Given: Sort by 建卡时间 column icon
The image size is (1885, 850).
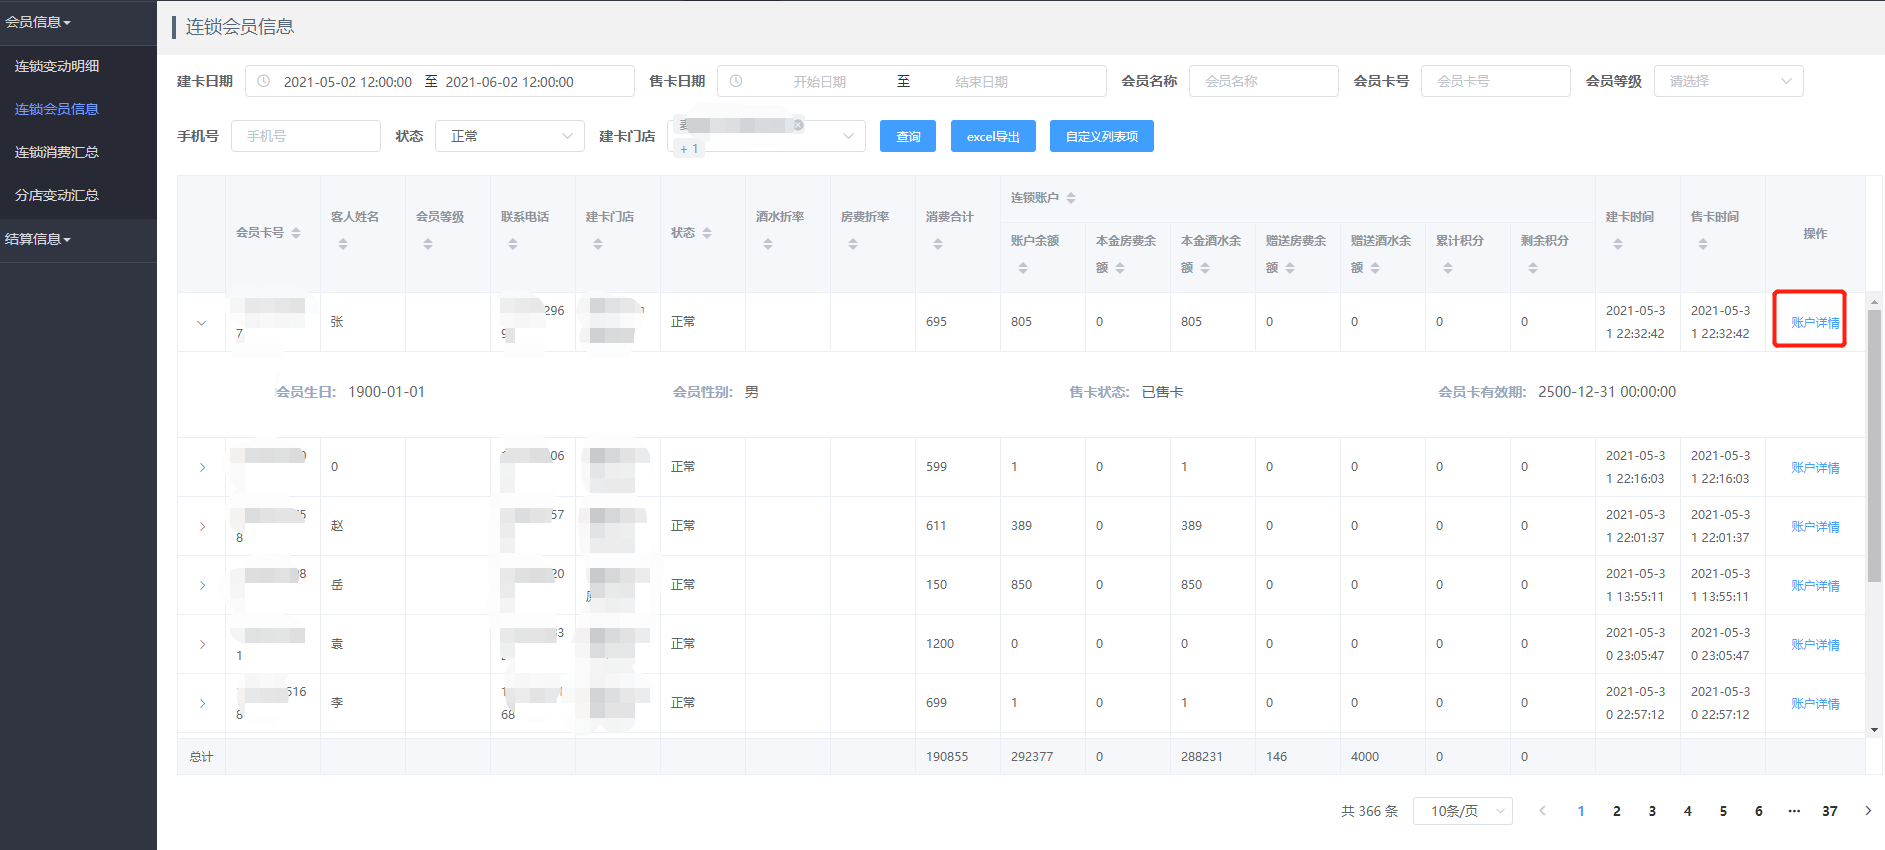Looking at the screenshot, I should (1618, 244).
